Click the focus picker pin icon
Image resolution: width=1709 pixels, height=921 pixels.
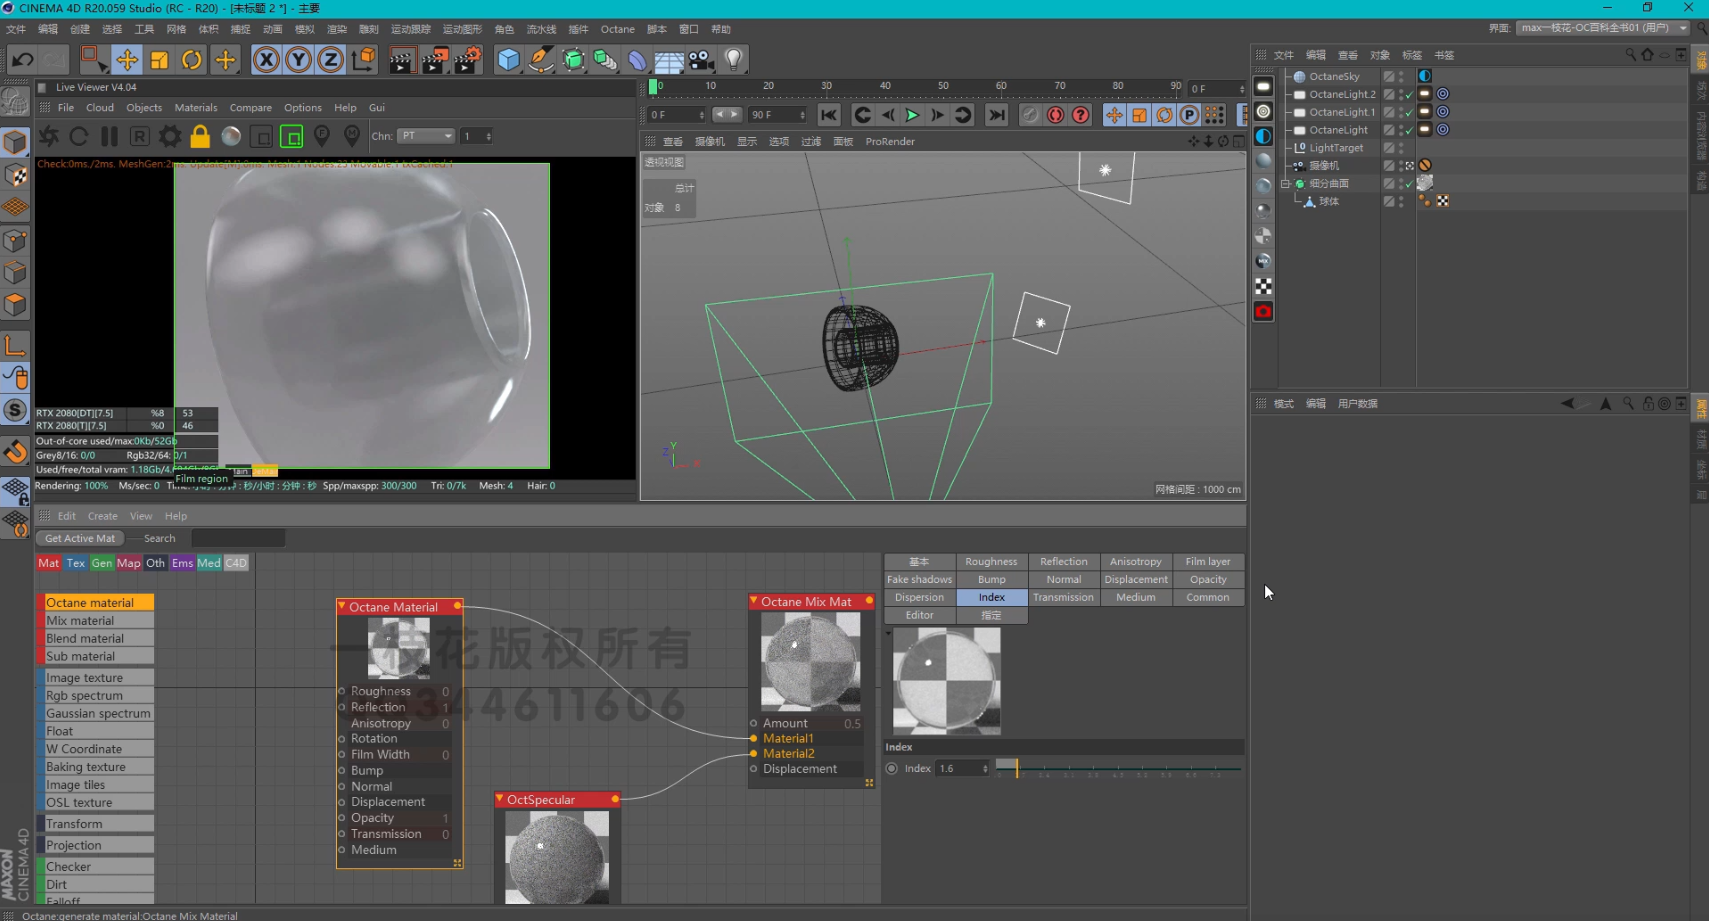(322, 135)
